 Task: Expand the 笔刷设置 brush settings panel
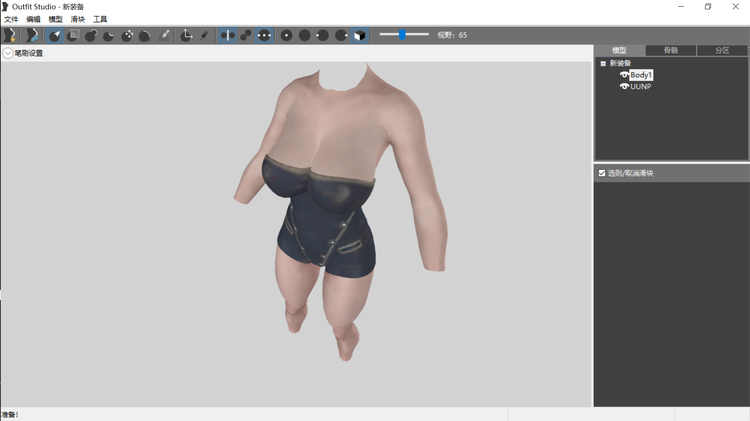[x=8, y=53]
